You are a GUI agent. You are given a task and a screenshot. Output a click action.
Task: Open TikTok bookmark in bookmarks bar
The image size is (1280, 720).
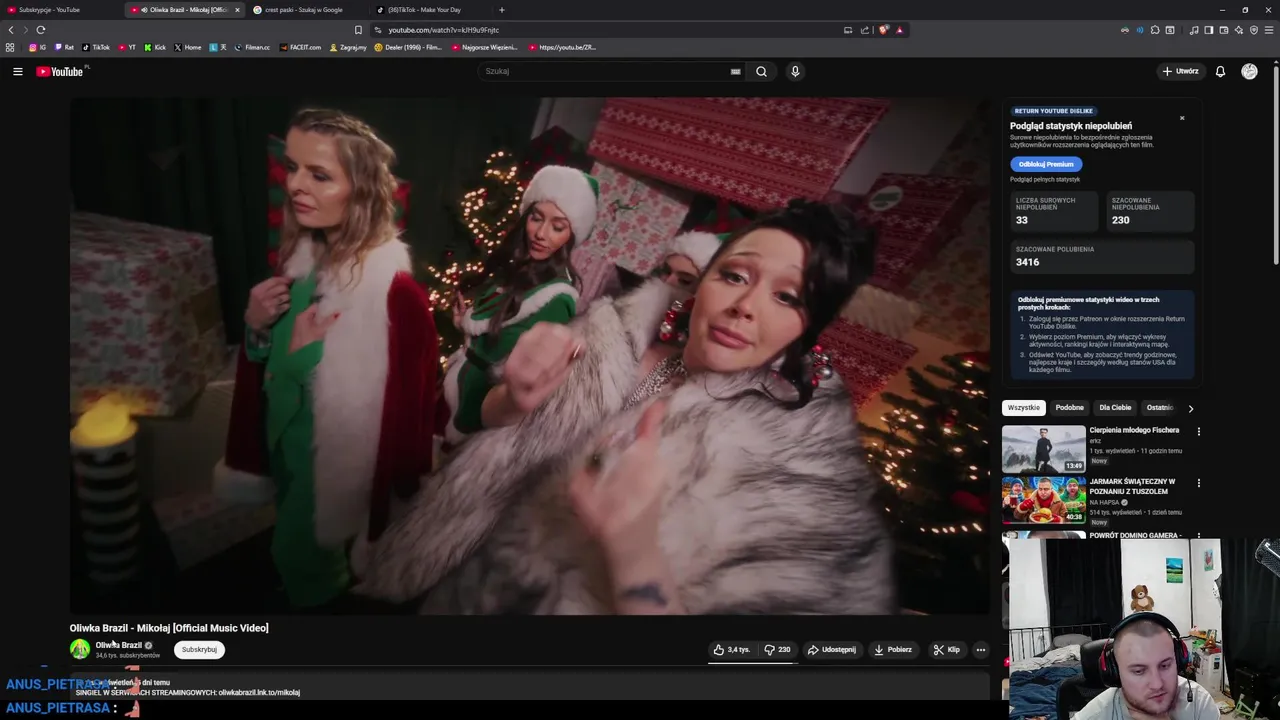click(96, 47)
